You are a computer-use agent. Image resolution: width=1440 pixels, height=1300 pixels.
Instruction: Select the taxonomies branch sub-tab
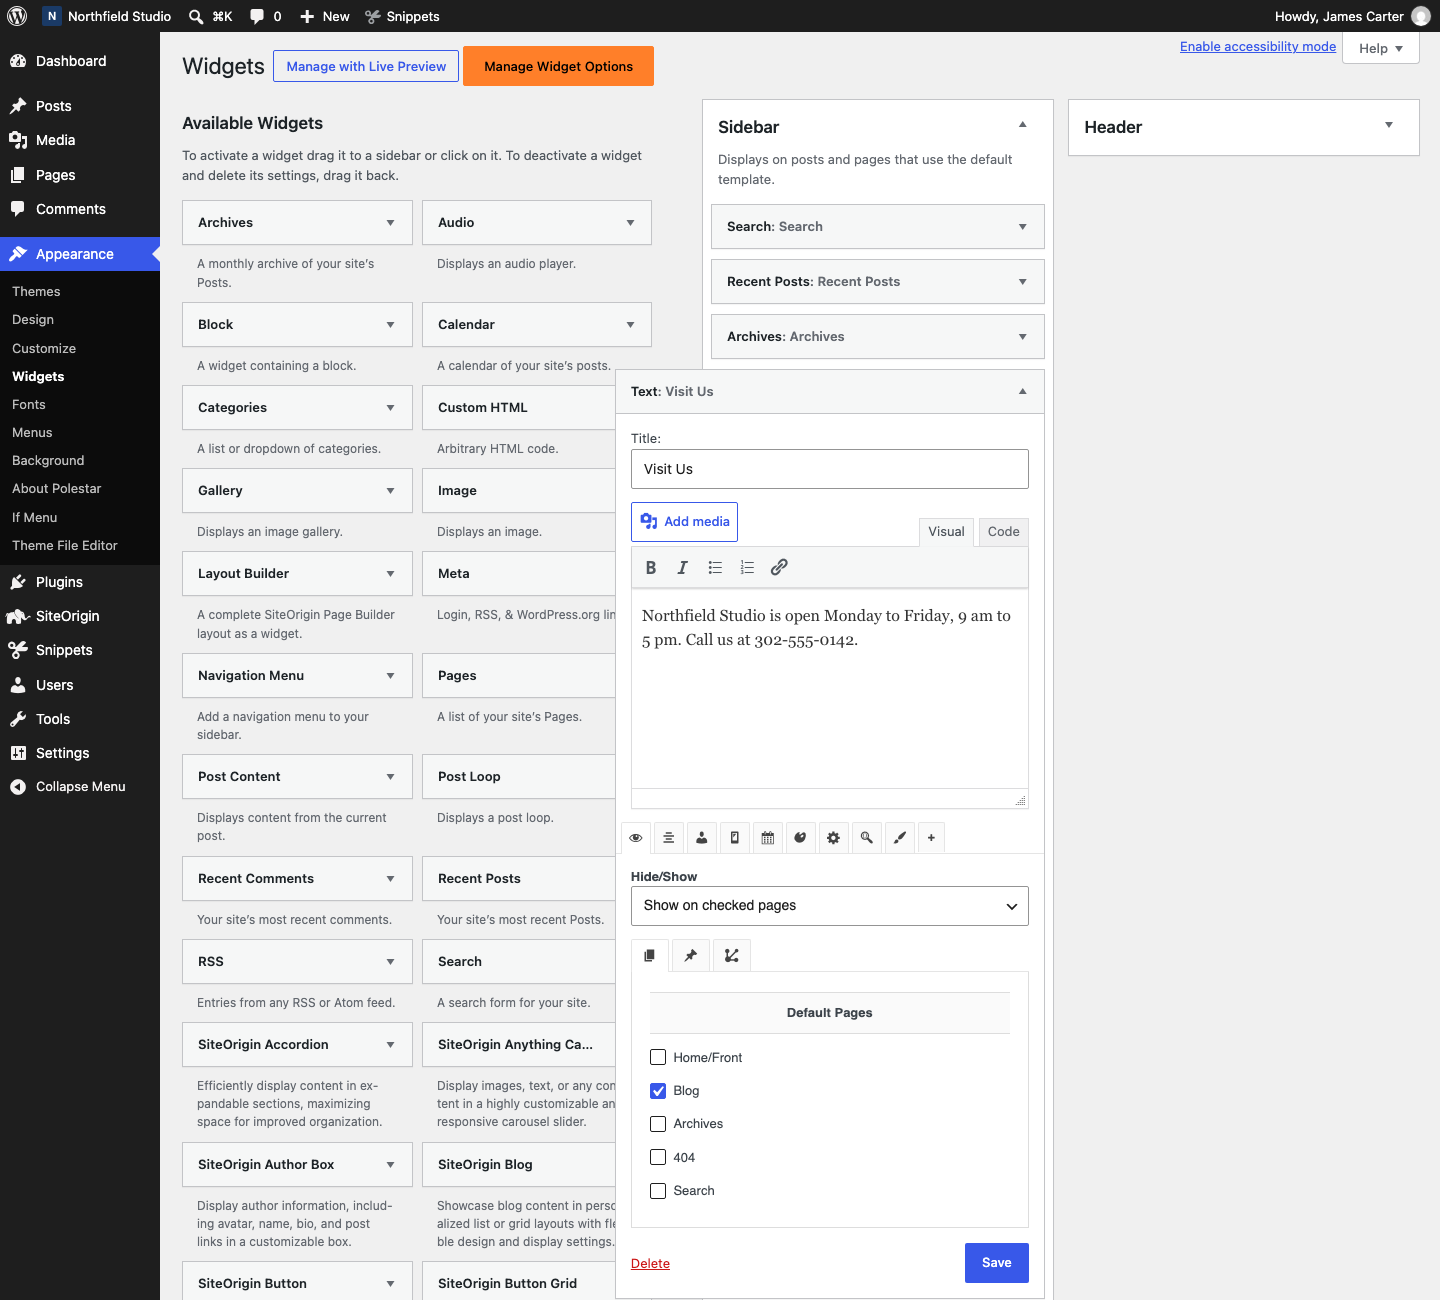pyautogui.click(x=732, y=956)
